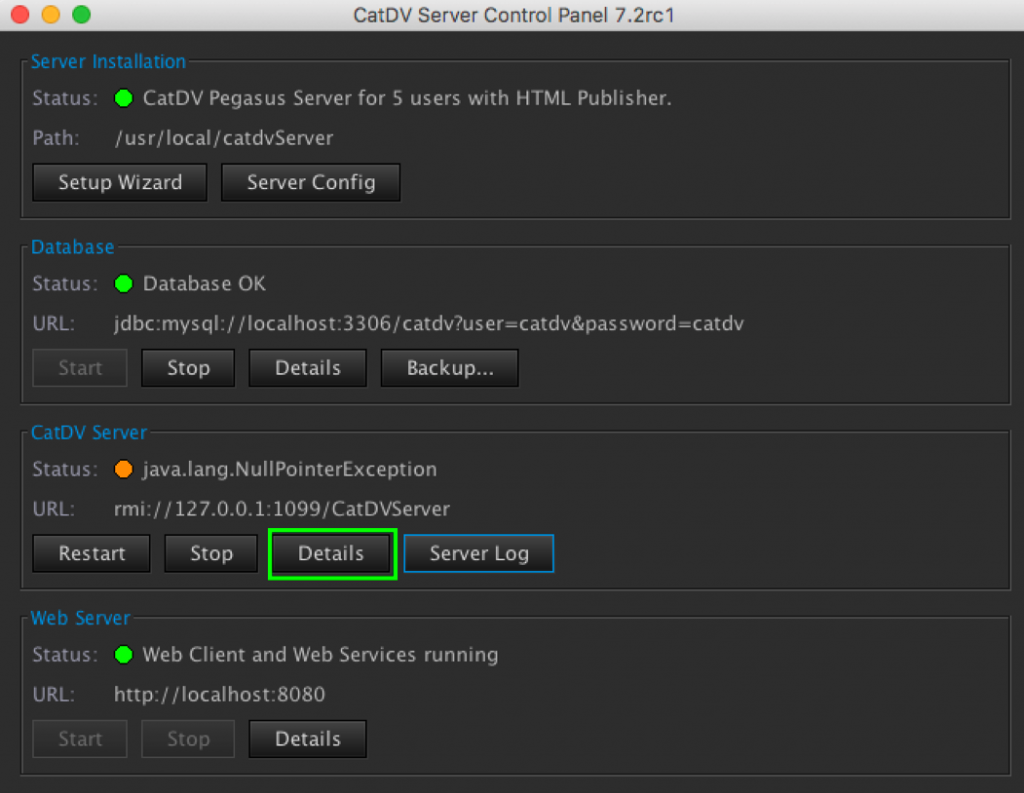
Task: Click the Database section title
Action: [72, 247]
